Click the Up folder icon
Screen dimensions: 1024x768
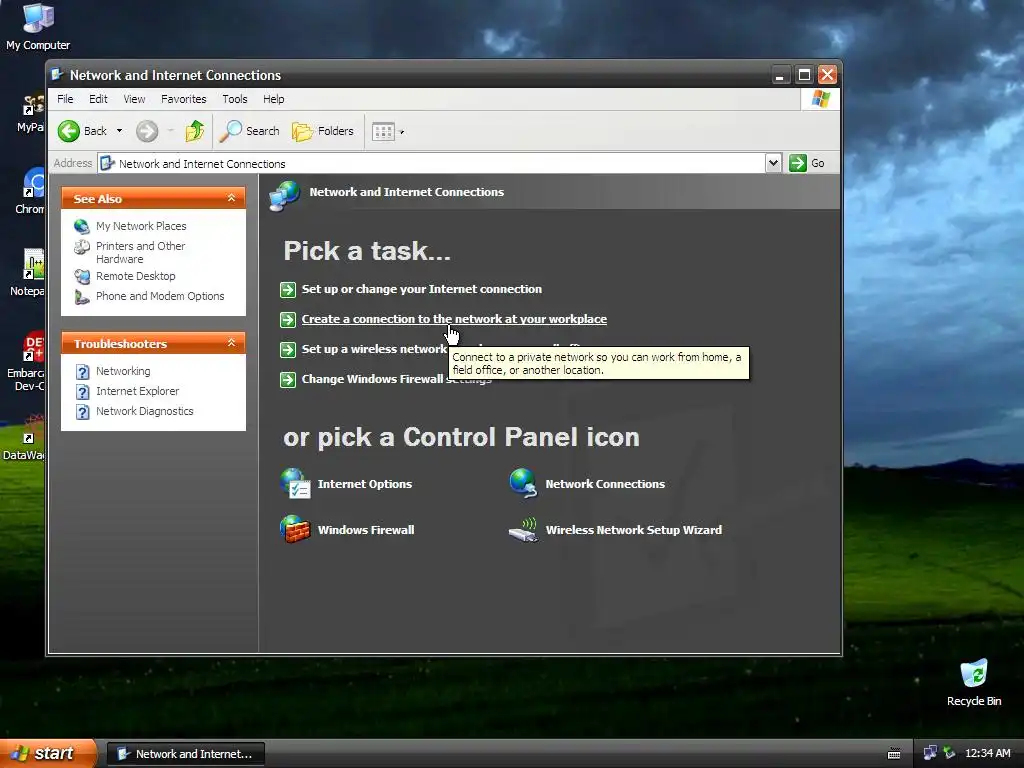coord(195,131)
